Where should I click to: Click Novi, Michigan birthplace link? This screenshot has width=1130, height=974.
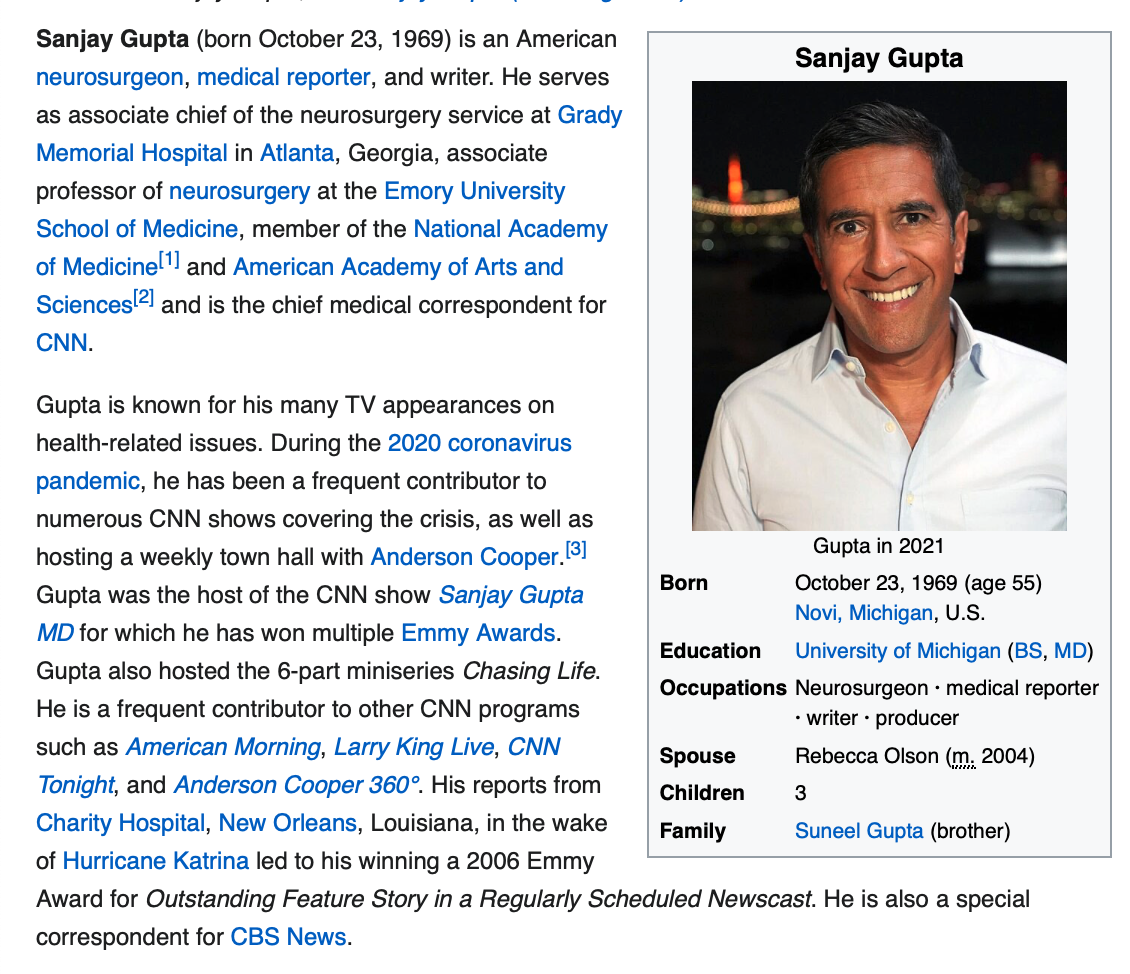tap(863, 613)
